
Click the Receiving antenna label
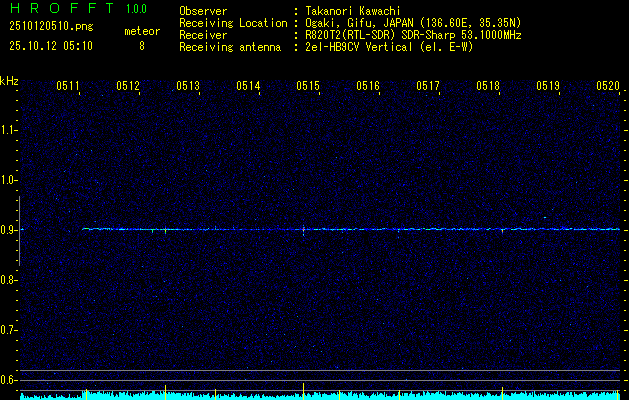point(230,47)
